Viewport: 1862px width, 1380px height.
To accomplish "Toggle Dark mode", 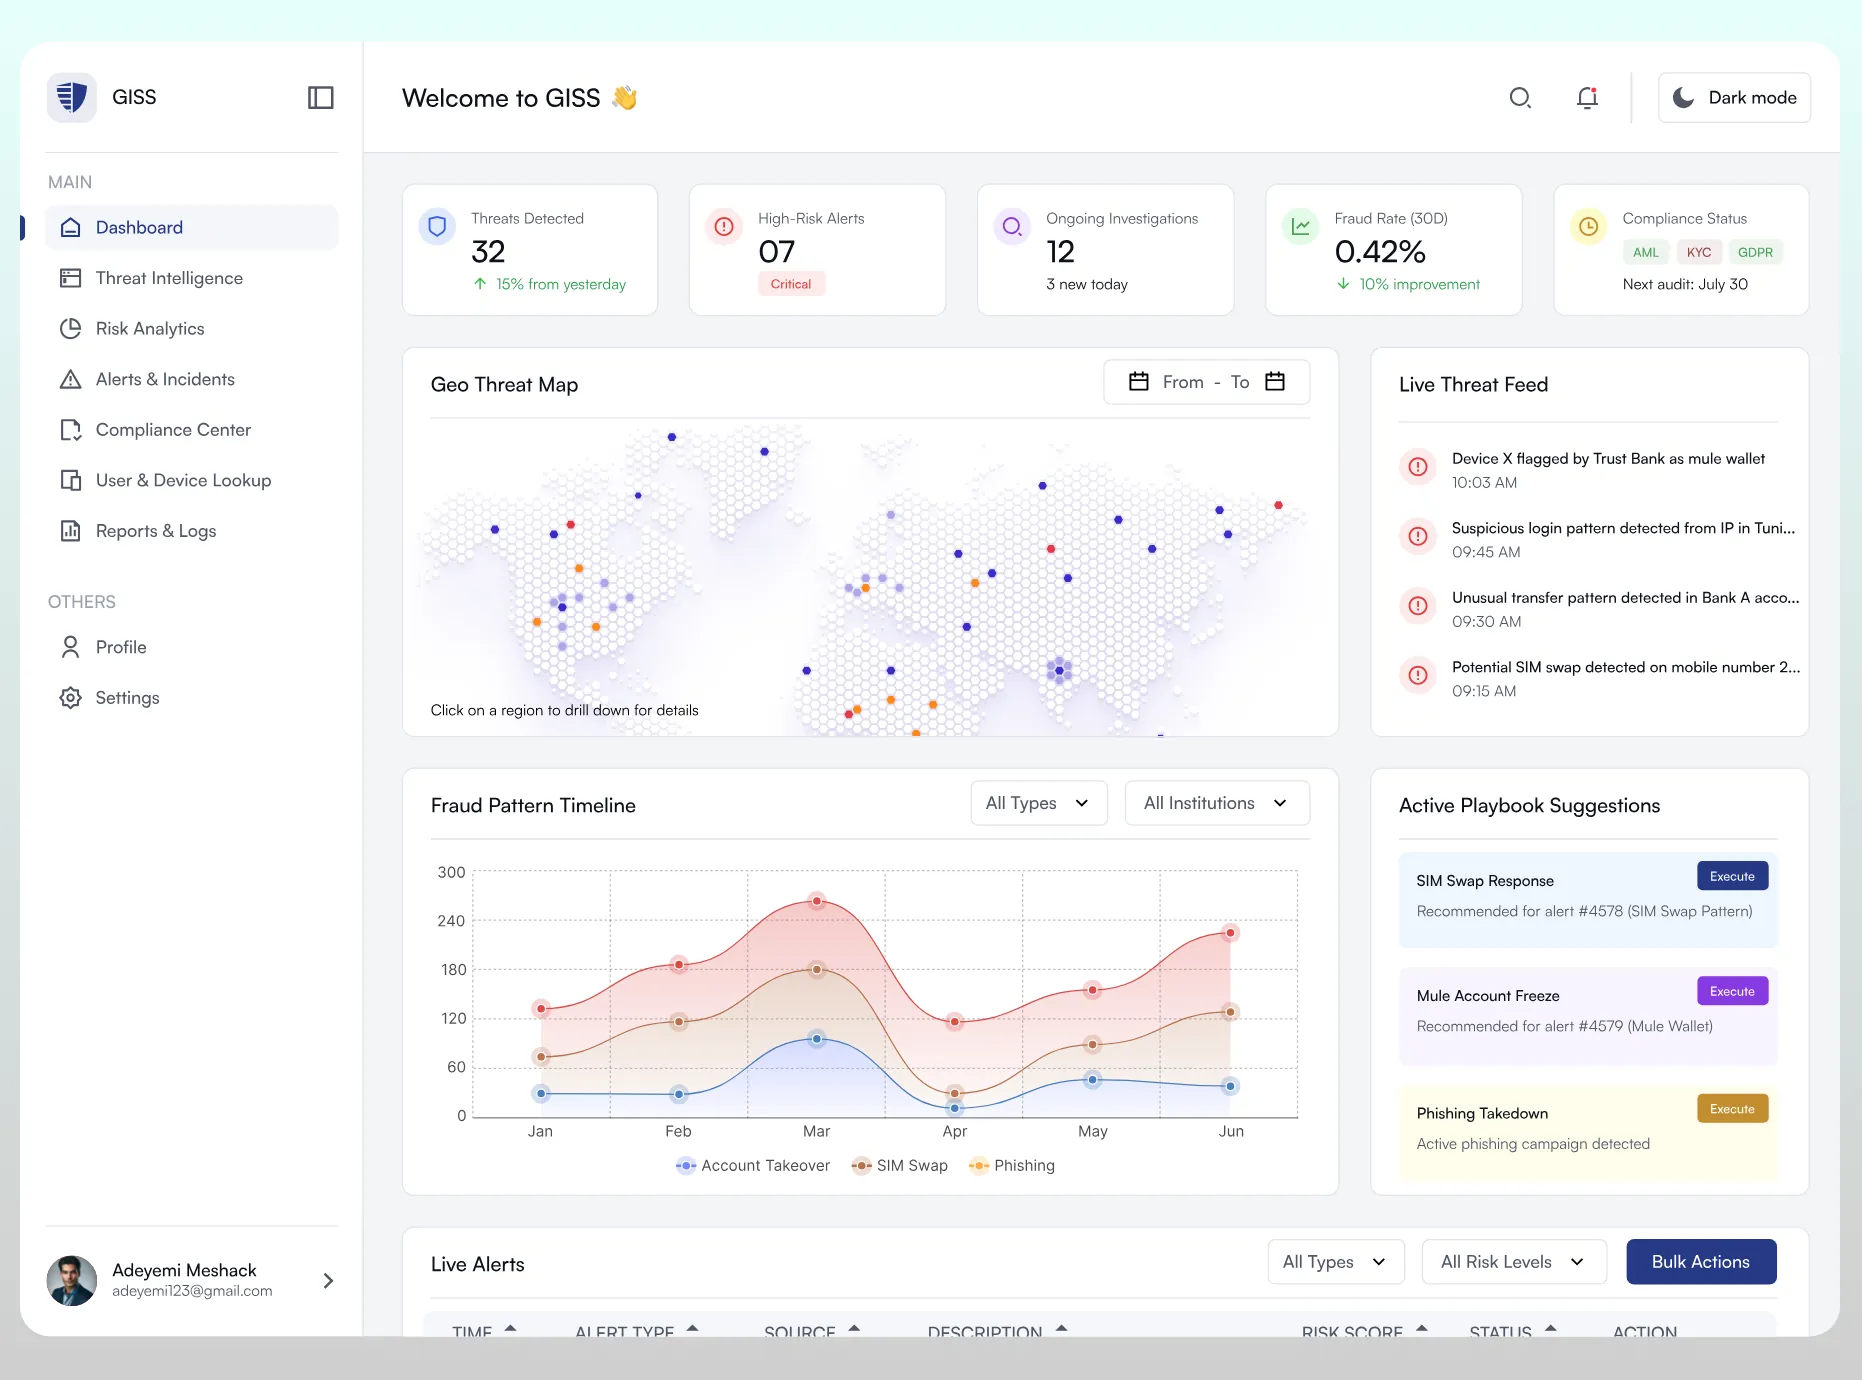I will point(1734,97).
